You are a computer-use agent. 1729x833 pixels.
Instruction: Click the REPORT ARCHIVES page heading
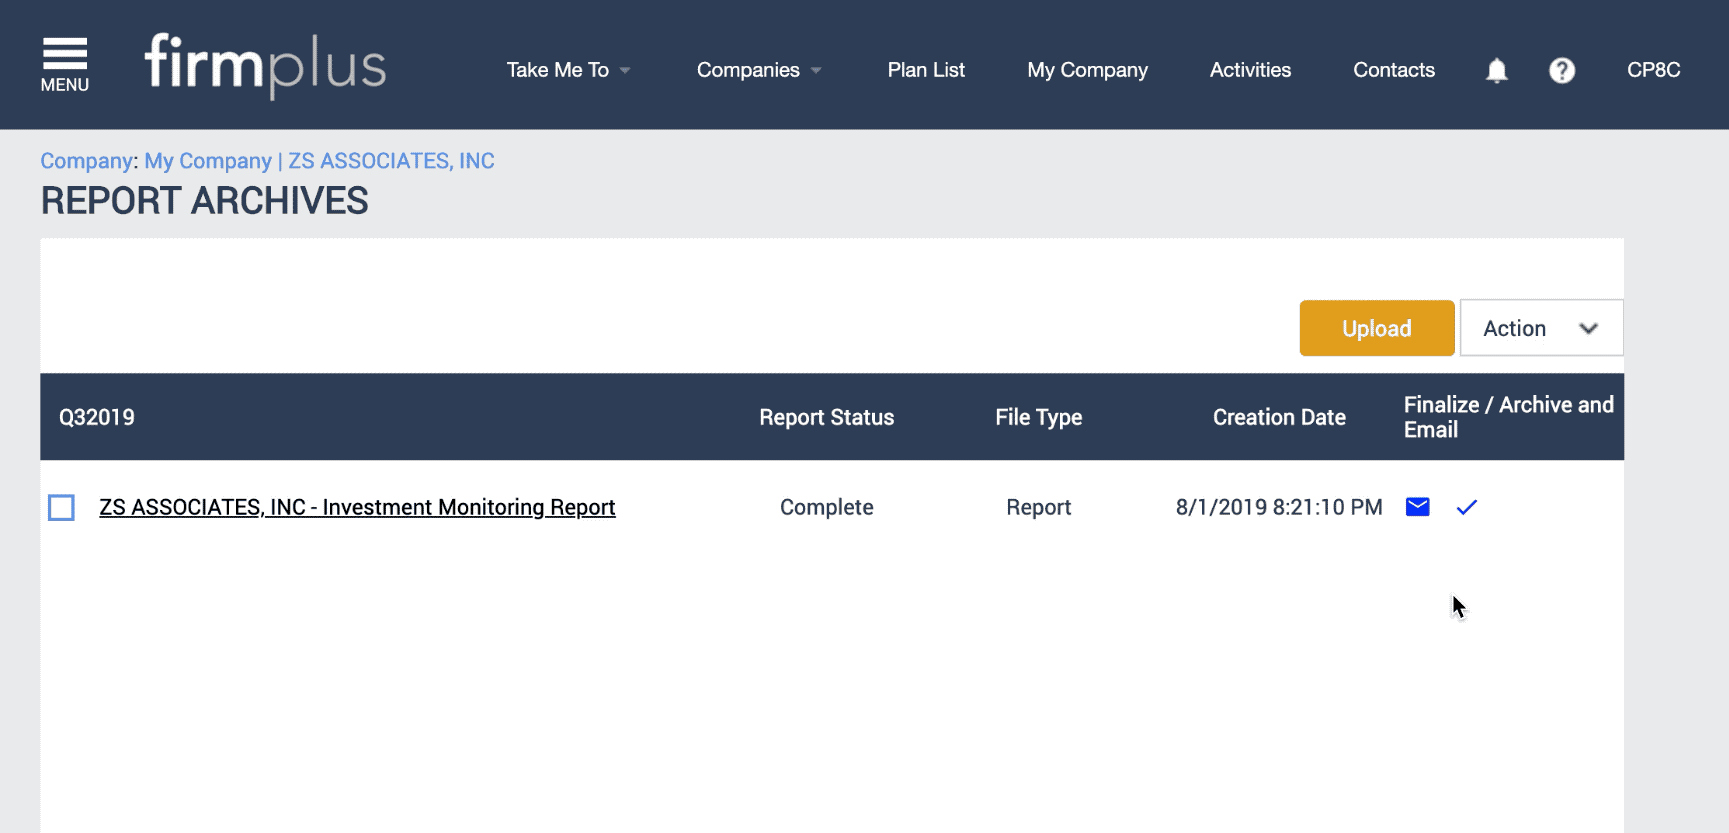[204, 201]
